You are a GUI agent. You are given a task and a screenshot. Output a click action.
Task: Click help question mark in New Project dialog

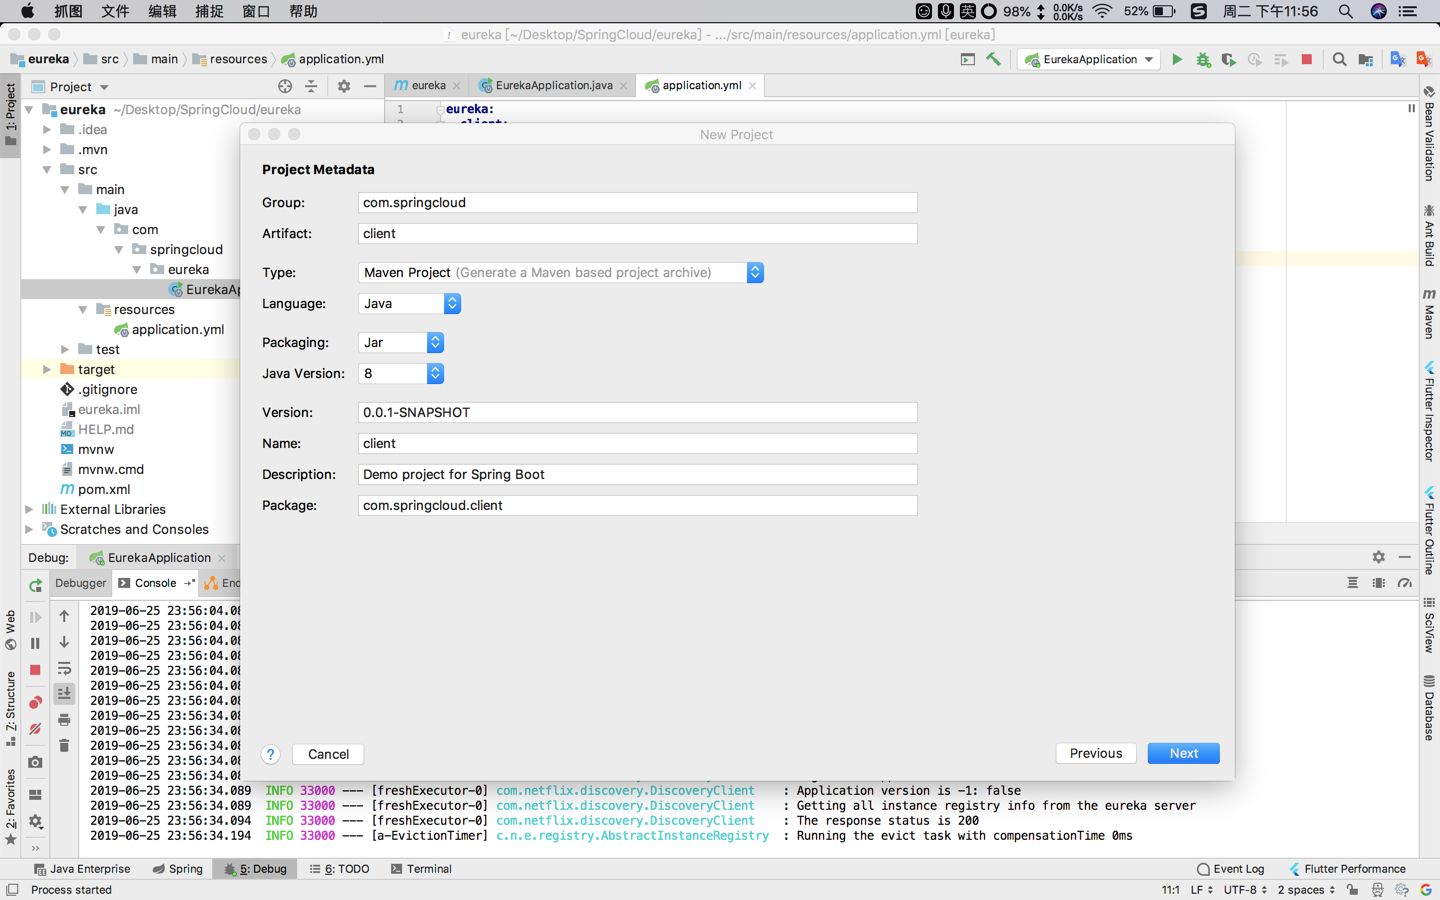pos(270,754)
